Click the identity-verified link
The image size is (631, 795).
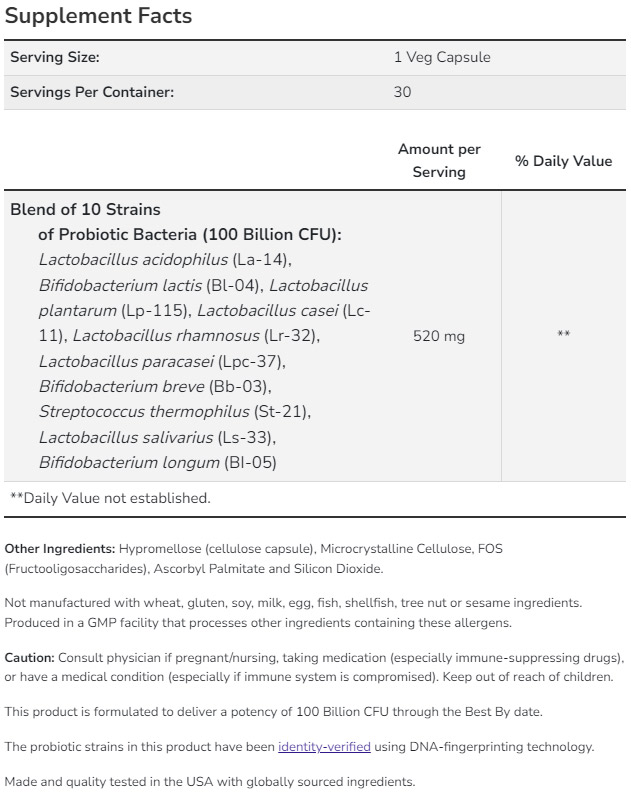pyautogui.click(x=324, y=746)
